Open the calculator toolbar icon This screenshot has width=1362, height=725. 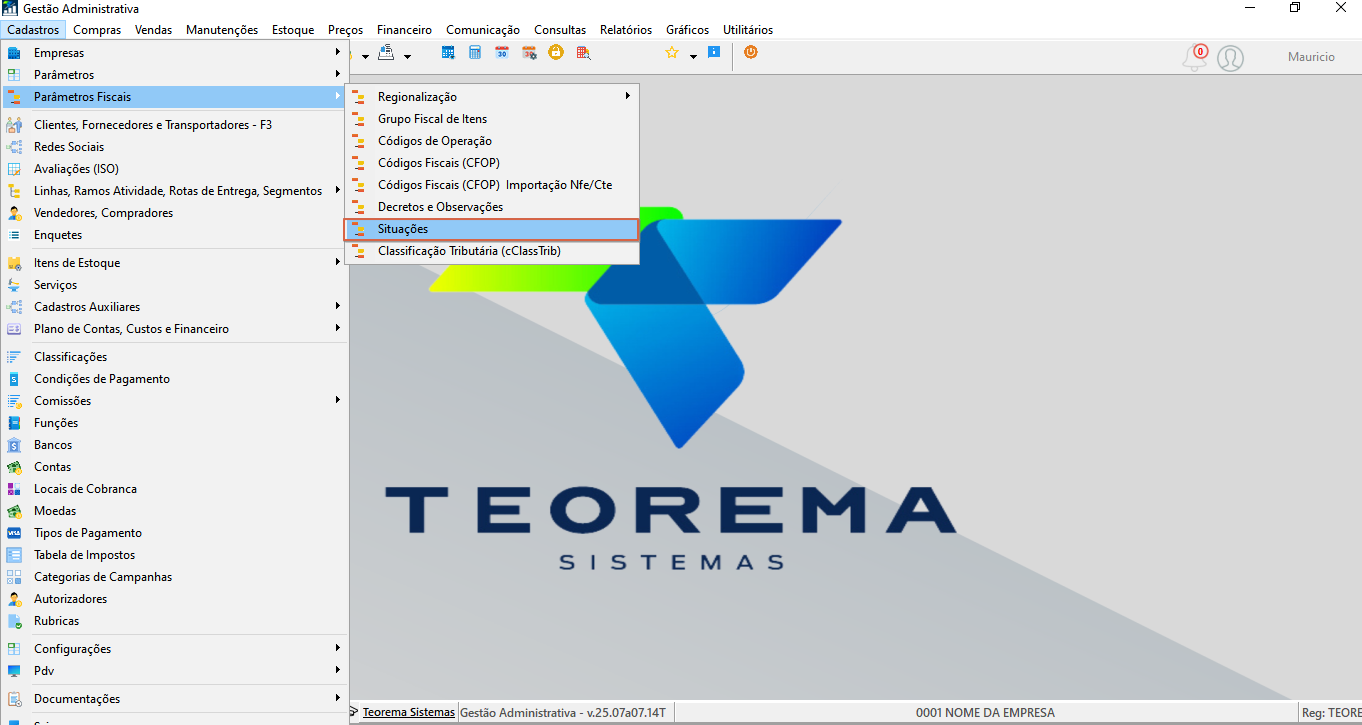(x=475, y=53)
